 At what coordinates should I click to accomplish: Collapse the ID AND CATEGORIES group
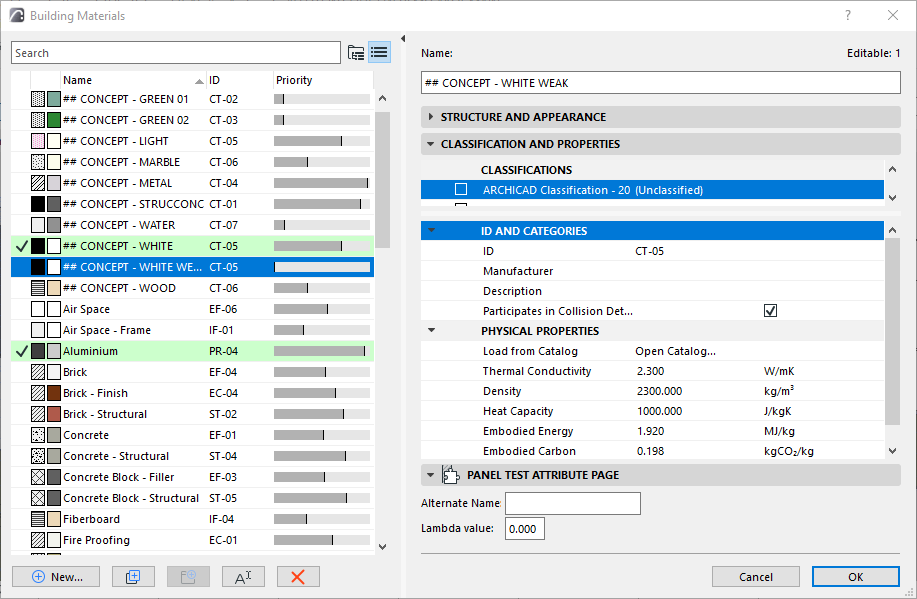coord(432,230)
